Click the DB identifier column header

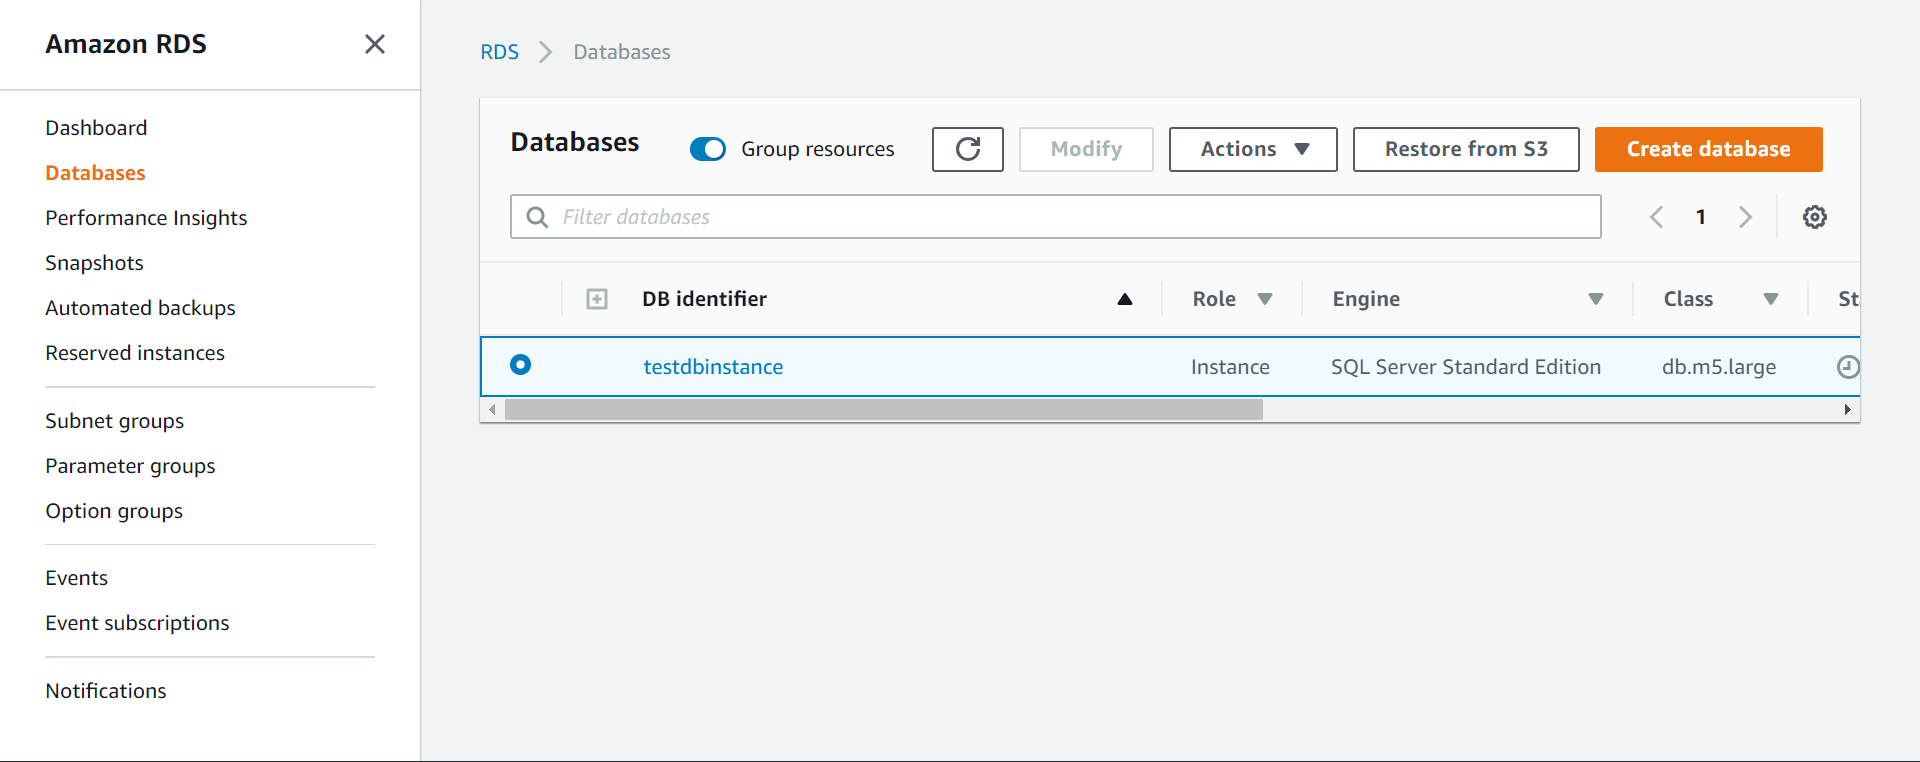point(704,299)
